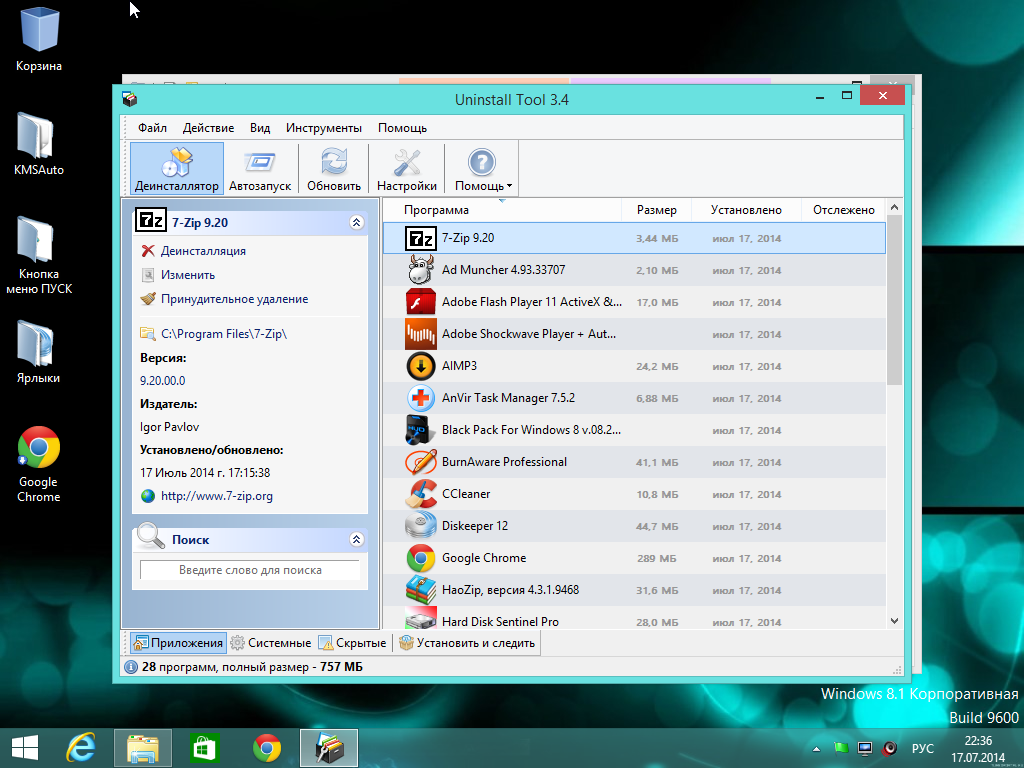The image size is (1024, 768).
Task: Select the Adobe Flash Player icon
Action: pos(421,302)
